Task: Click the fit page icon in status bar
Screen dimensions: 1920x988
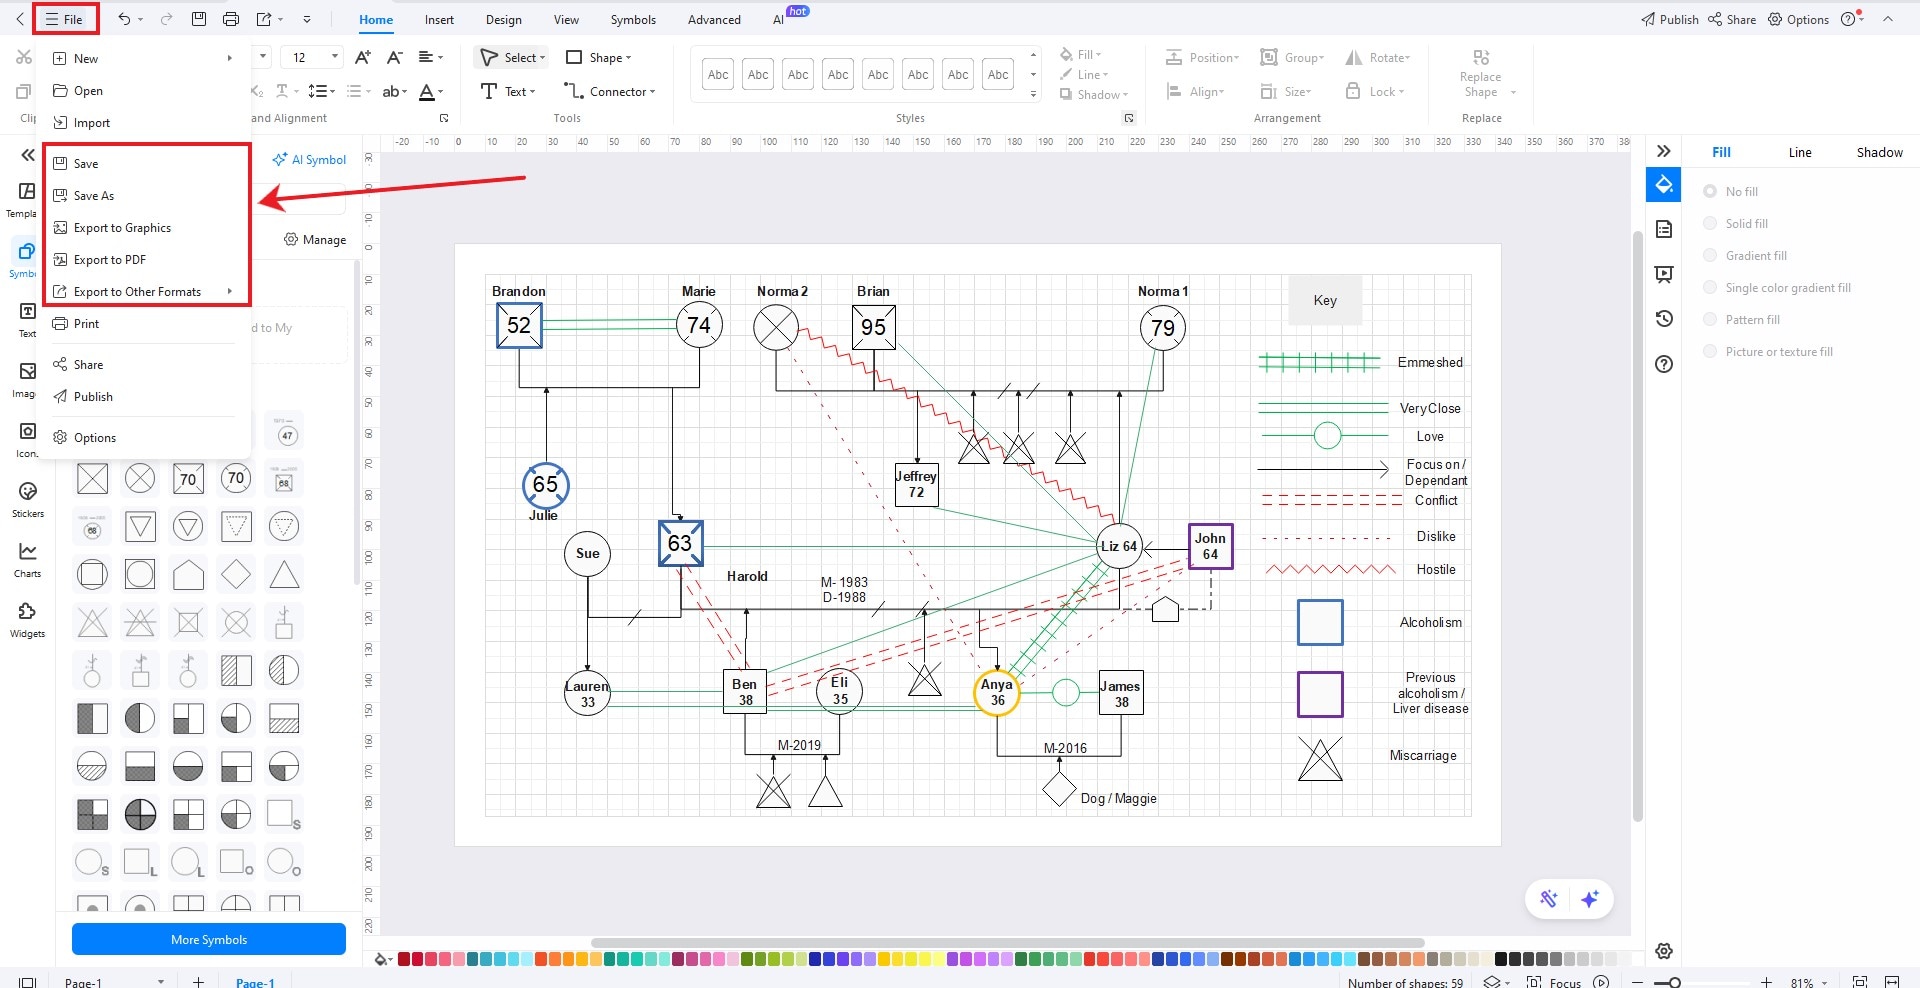Action: [x=1859, y=982]
